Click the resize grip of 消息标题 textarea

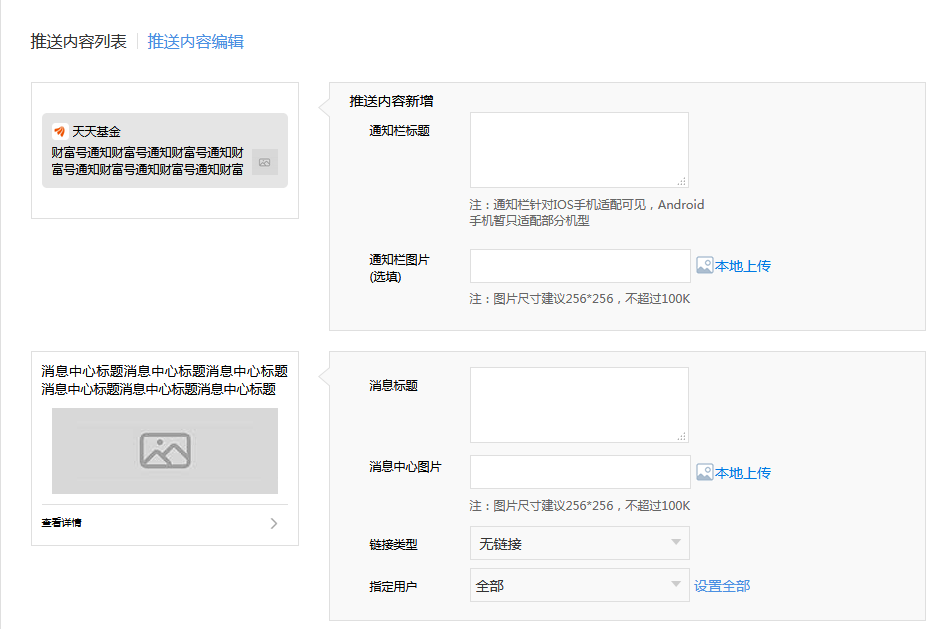682,436
